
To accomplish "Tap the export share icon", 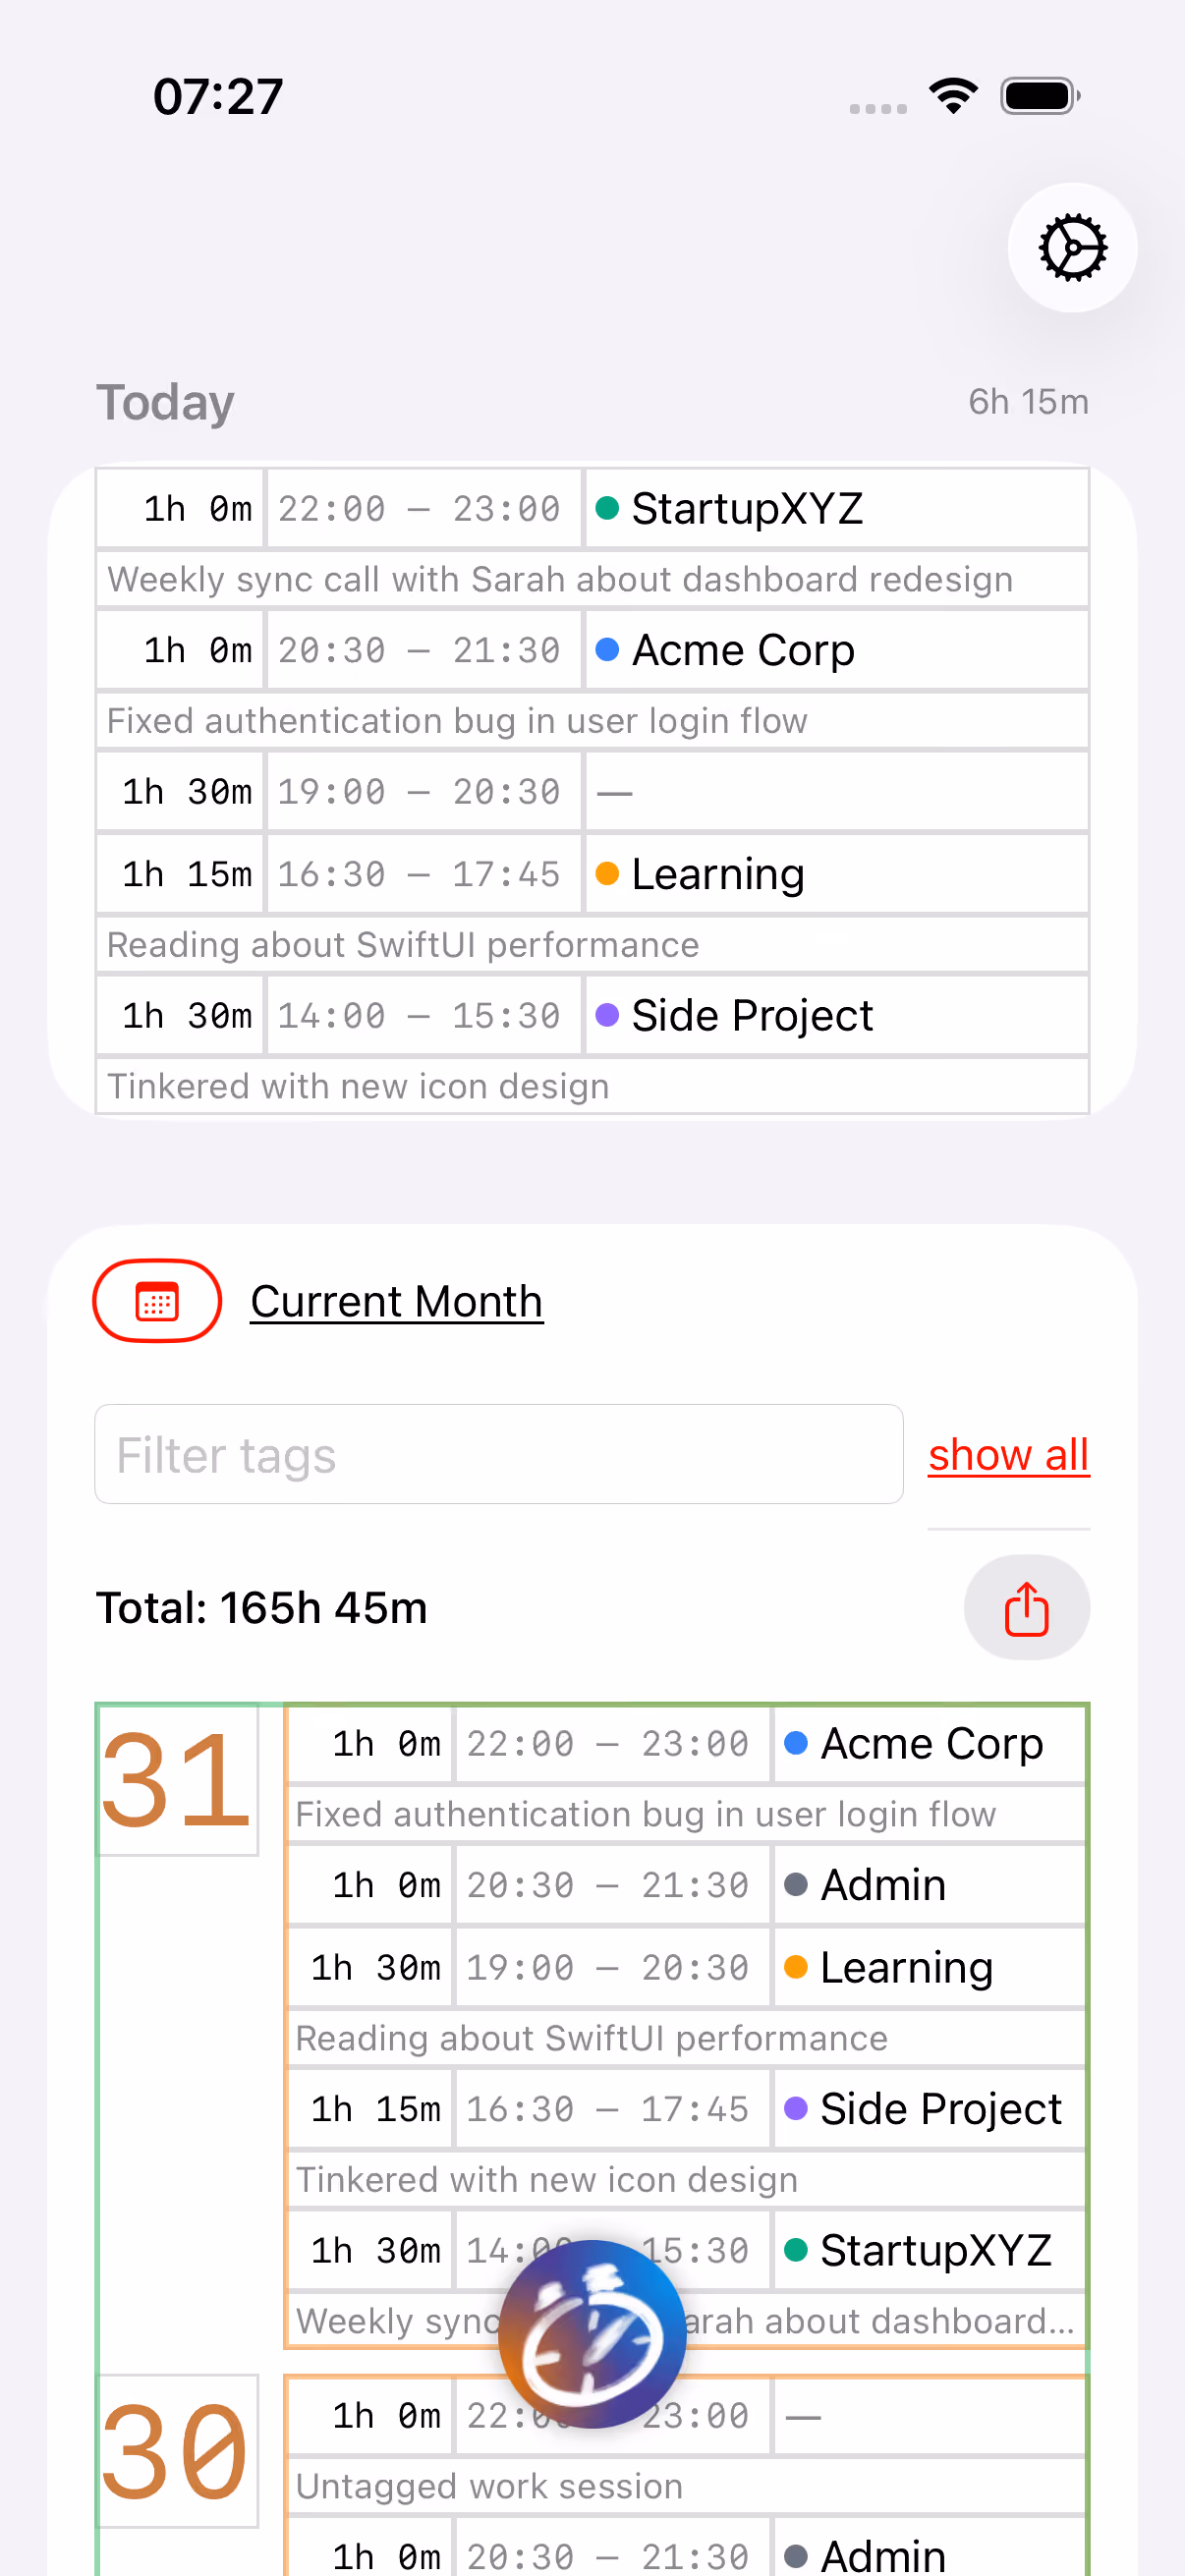I will 1026,1607.
